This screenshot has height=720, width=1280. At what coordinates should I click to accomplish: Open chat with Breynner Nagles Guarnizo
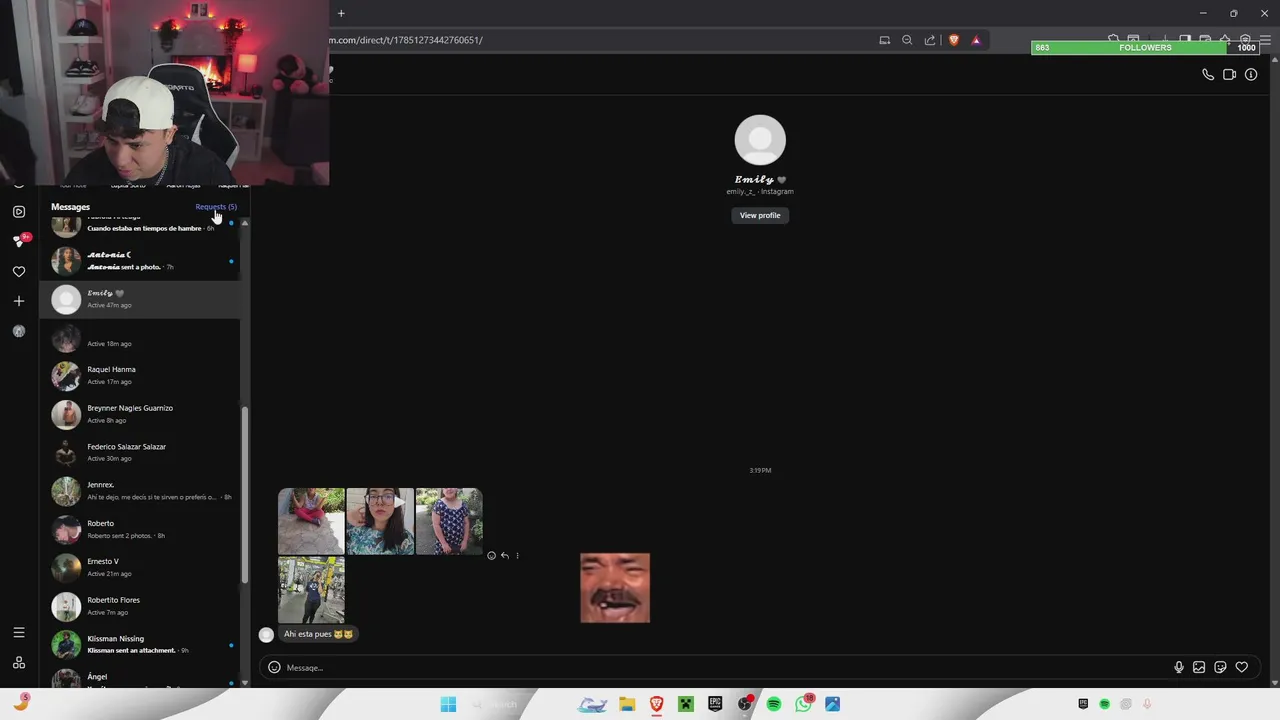[140, 414]
